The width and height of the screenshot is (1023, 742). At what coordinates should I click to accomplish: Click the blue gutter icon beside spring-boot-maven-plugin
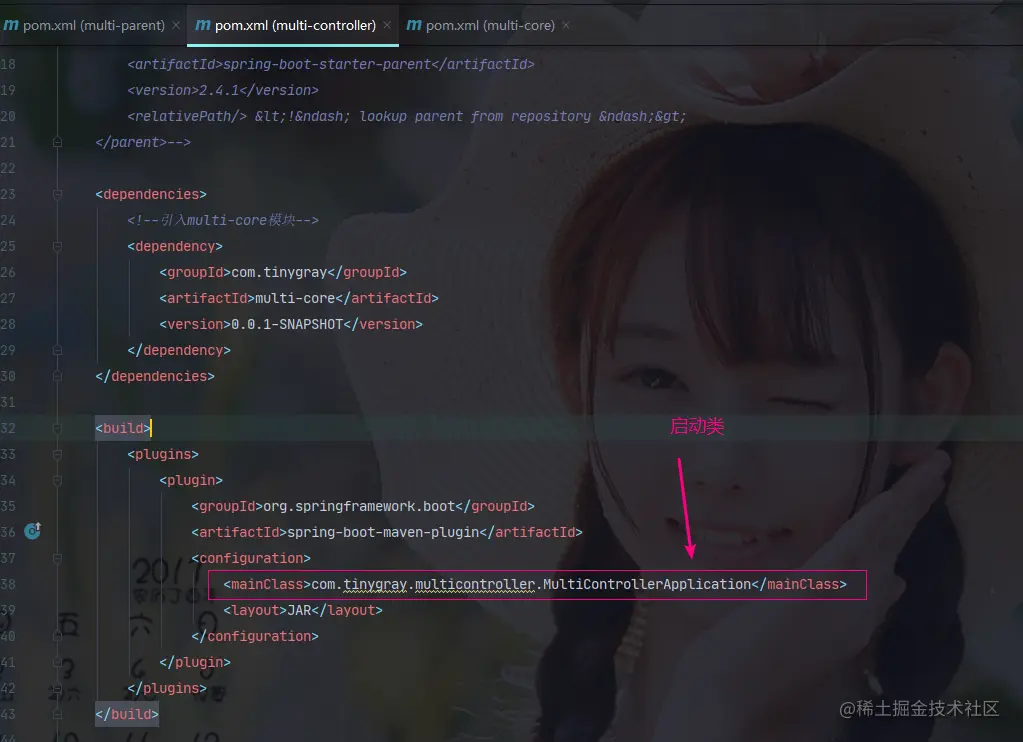32,531
